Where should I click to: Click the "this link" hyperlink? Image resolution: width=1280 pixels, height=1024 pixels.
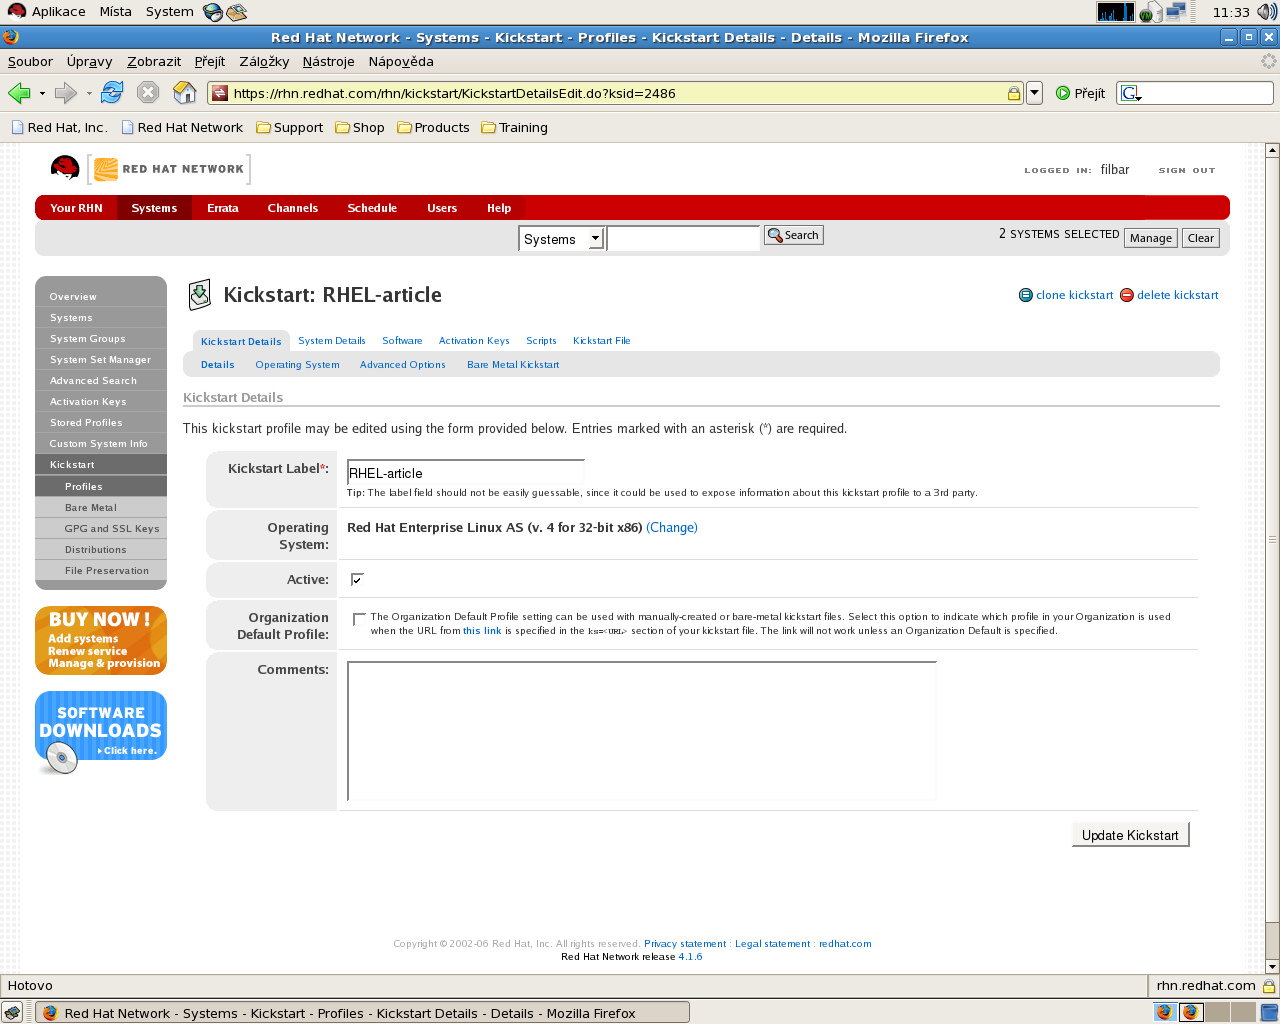482,631
